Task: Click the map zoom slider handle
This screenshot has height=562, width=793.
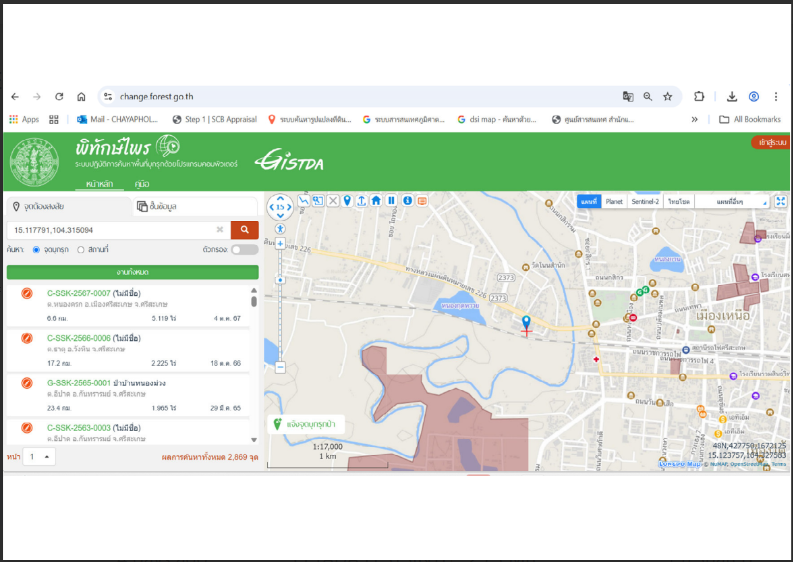Action: point(280,280)
